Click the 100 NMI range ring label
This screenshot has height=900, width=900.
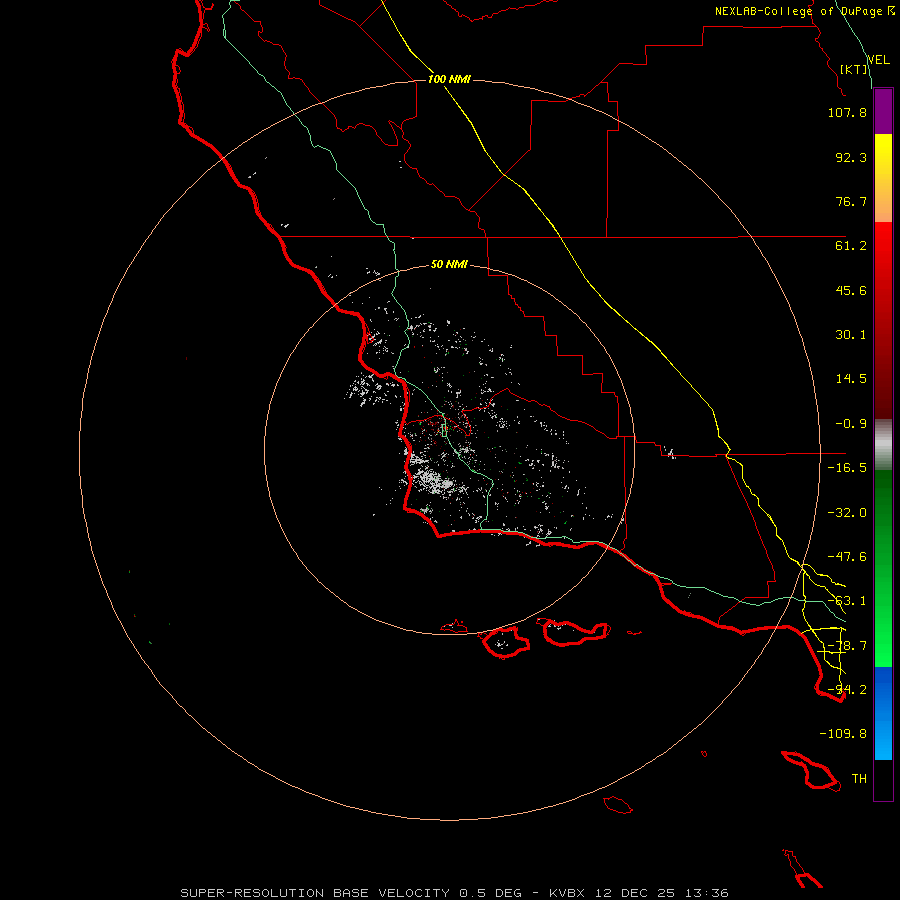tap(449, 79)
